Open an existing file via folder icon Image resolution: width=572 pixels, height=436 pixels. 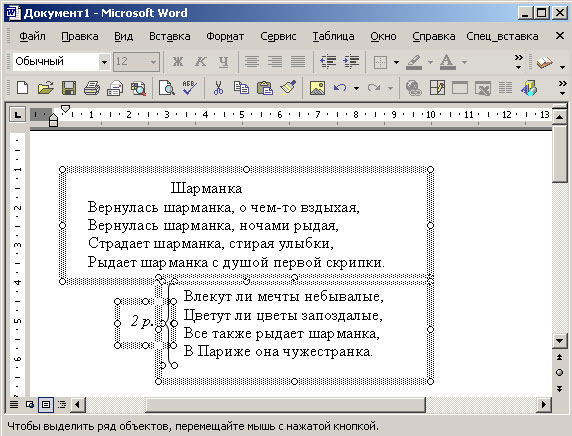point(46,88)
